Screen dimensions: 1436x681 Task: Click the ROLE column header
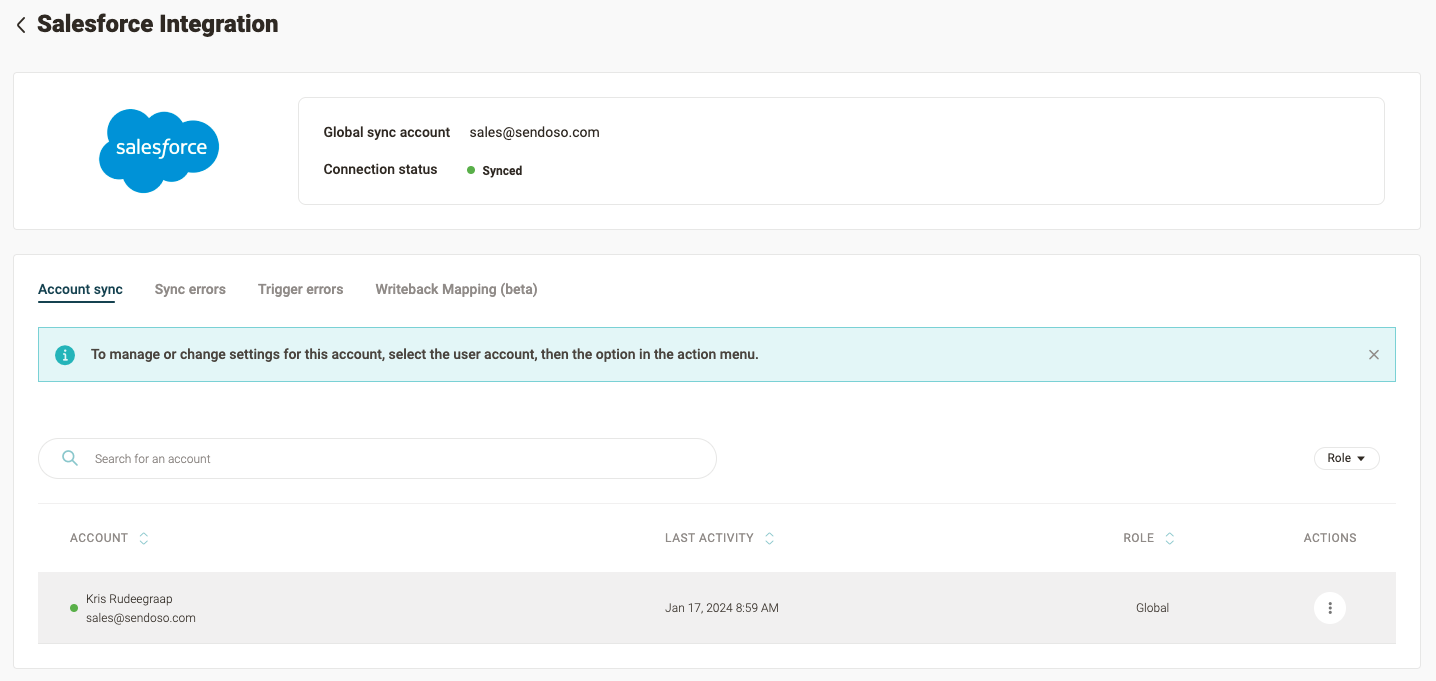point(1138,538)
